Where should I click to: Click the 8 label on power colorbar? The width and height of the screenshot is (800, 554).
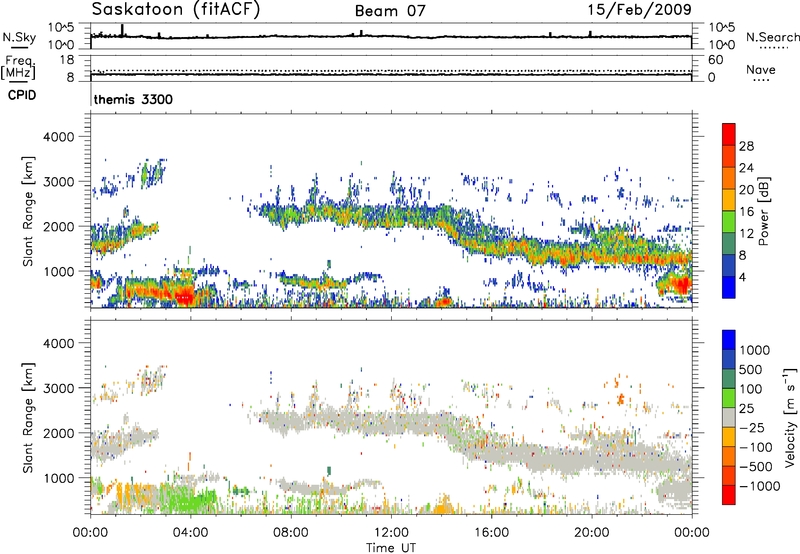pos(743,256)
